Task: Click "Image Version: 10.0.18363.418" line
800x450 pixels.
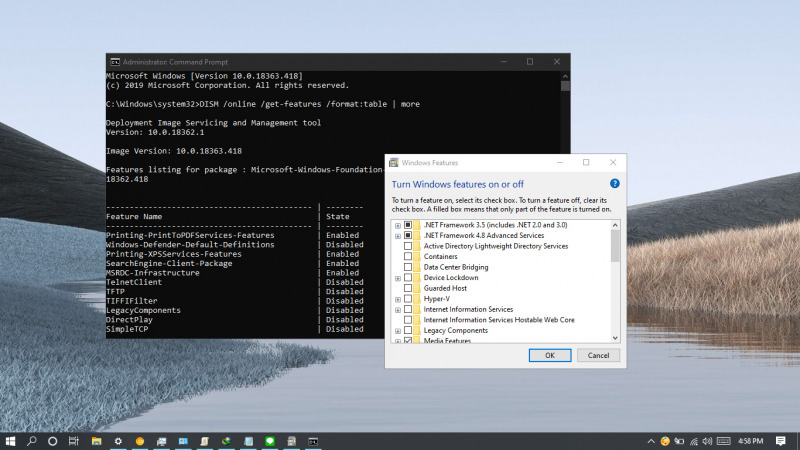Action: [174, 151]
